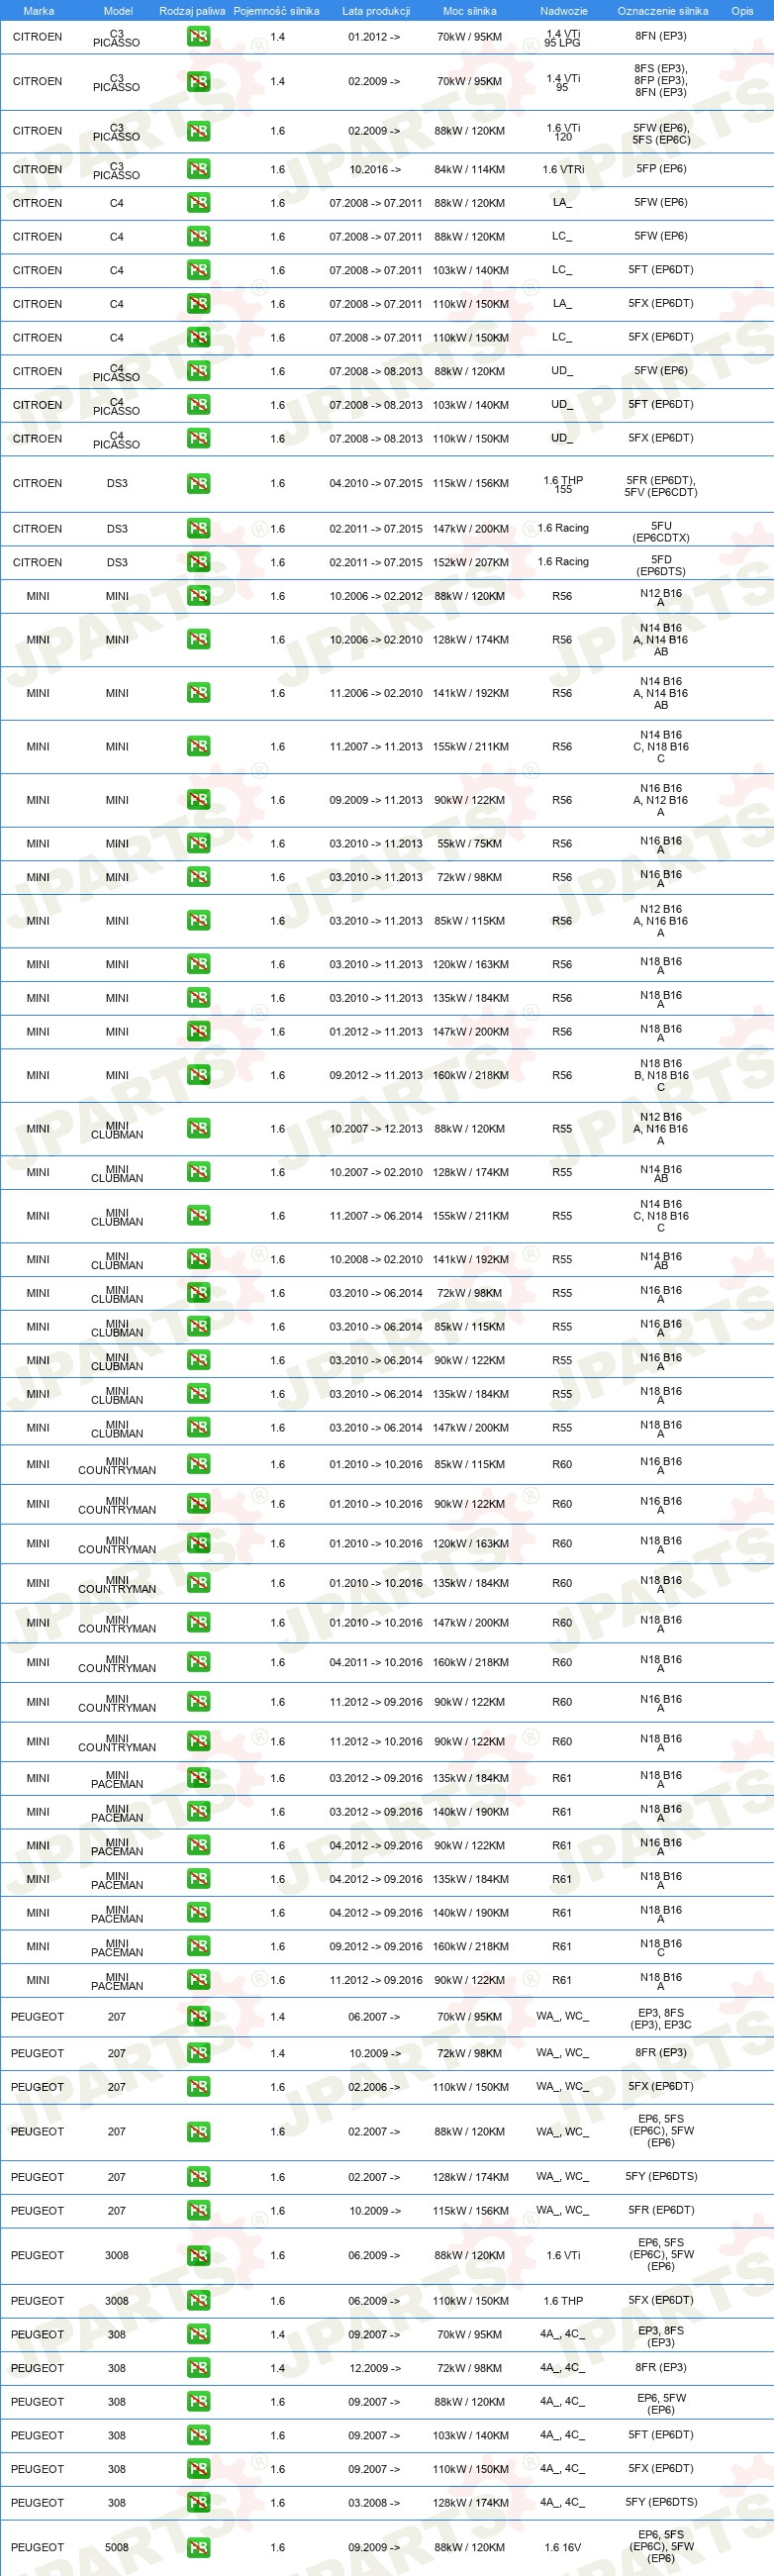Click petrol icon in Peugeot 308 103kW/140KM row
This screenshot has height=2576, width=774.
coord(198,2435)
